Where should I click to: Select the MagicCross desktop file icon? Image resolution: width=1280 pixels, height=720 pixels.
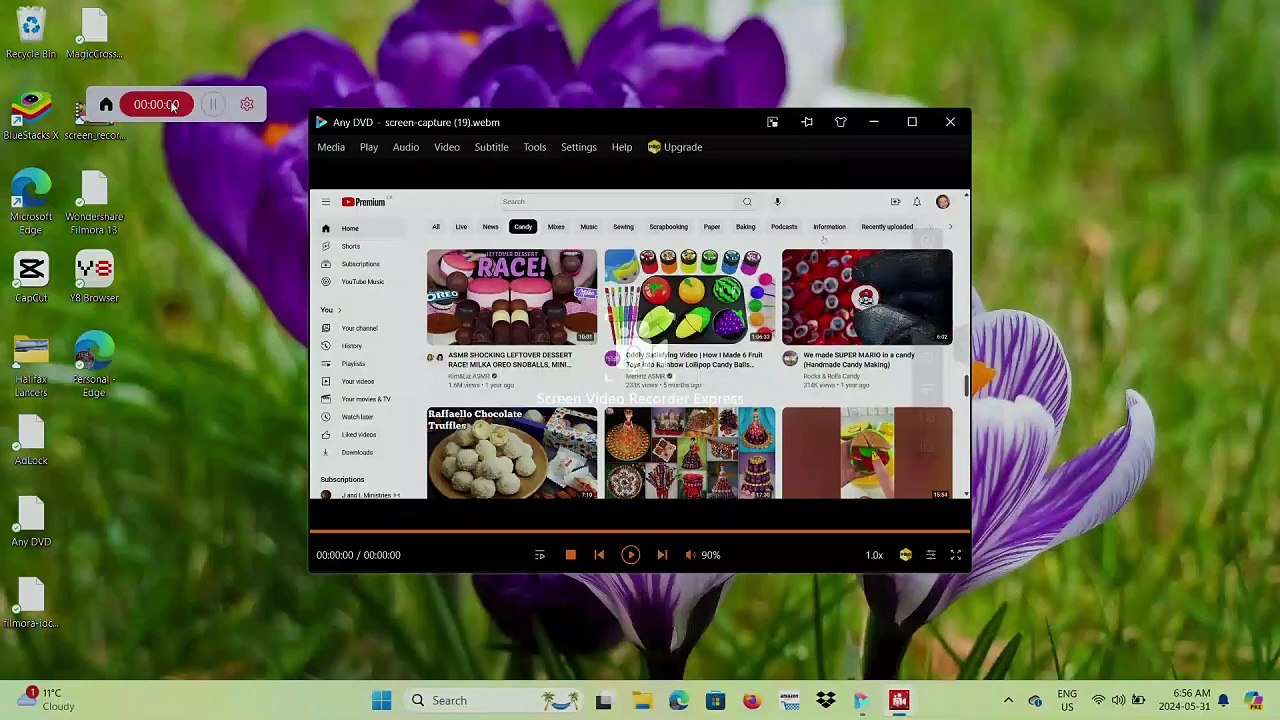click(x=94, y=34)
